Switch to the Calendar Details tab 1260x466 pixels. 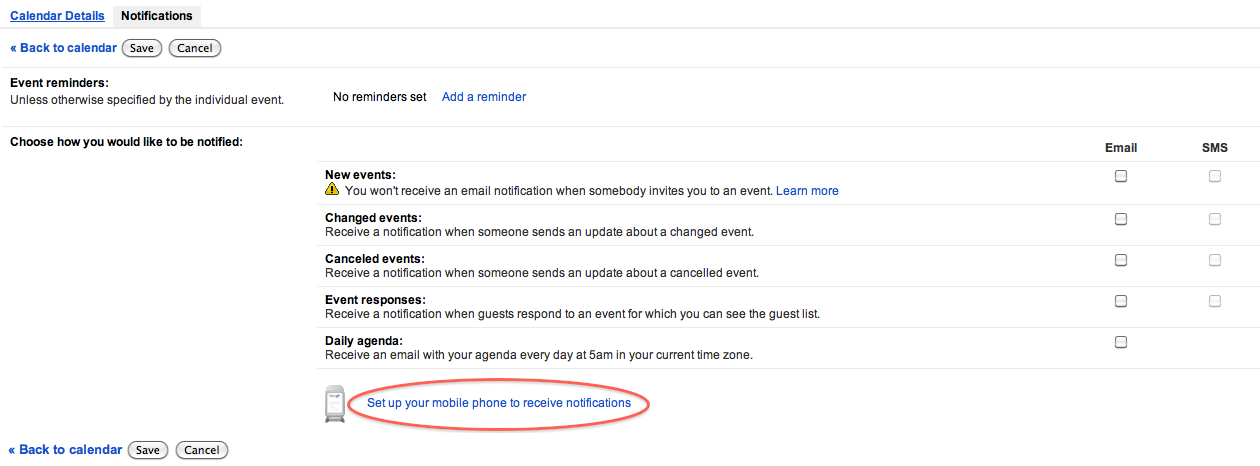57,16
